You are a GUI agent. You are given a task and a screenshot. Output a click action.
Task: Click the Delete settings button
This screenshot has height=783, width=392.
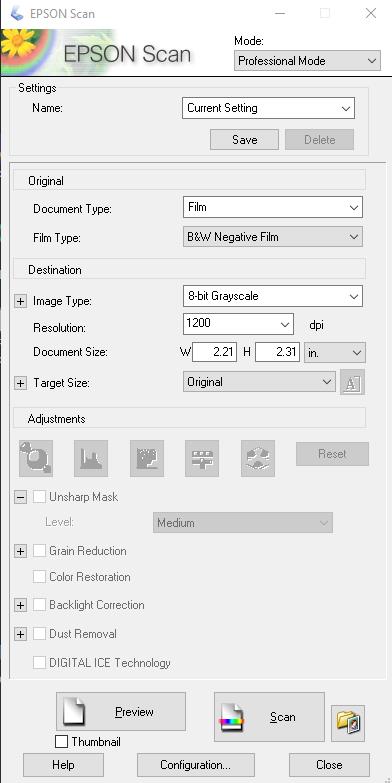tap(320, 140)
